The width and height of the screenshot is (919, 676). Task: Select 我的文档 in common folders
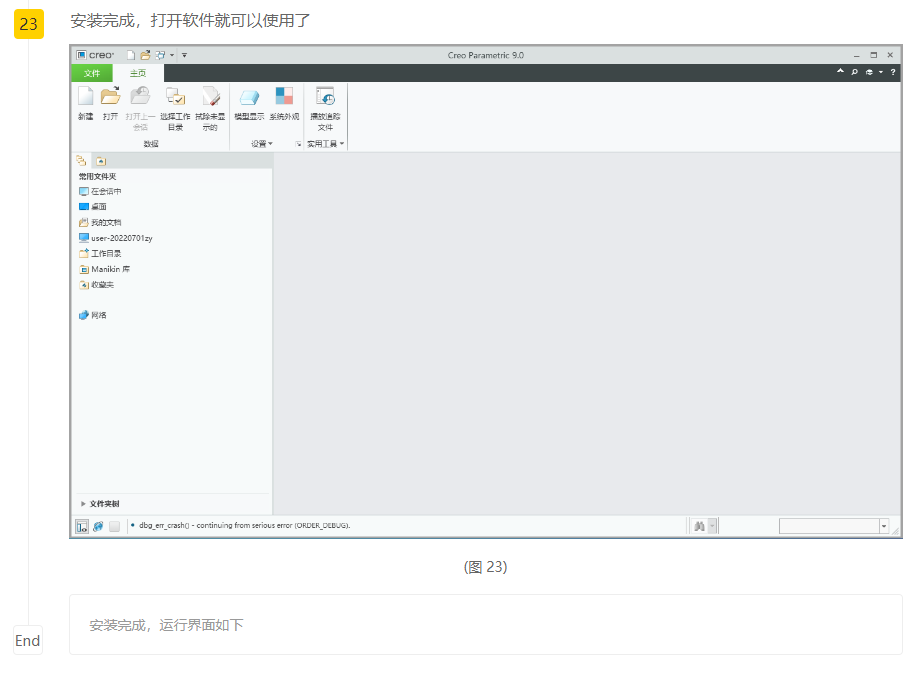(100, 222)
